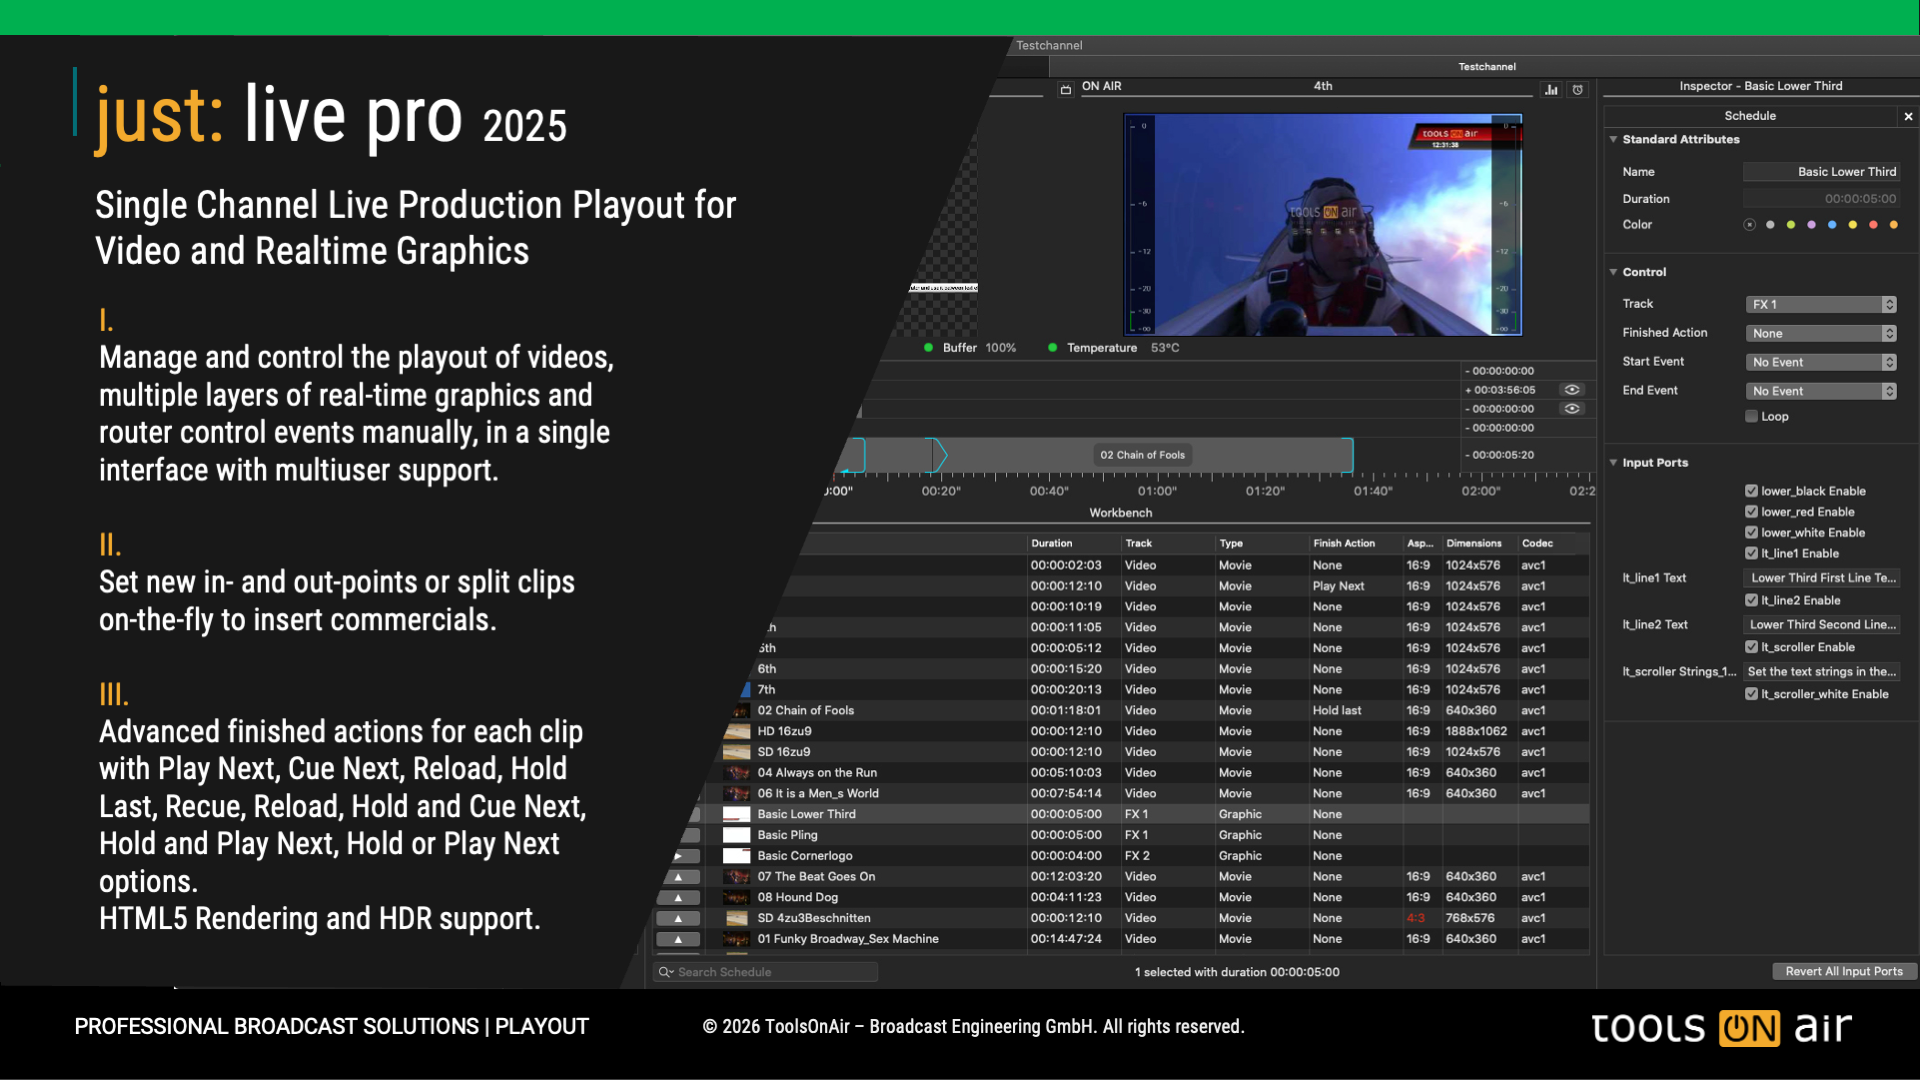
Task: Open the Track FX 1 dropdown
Action: click(1821, 305)
